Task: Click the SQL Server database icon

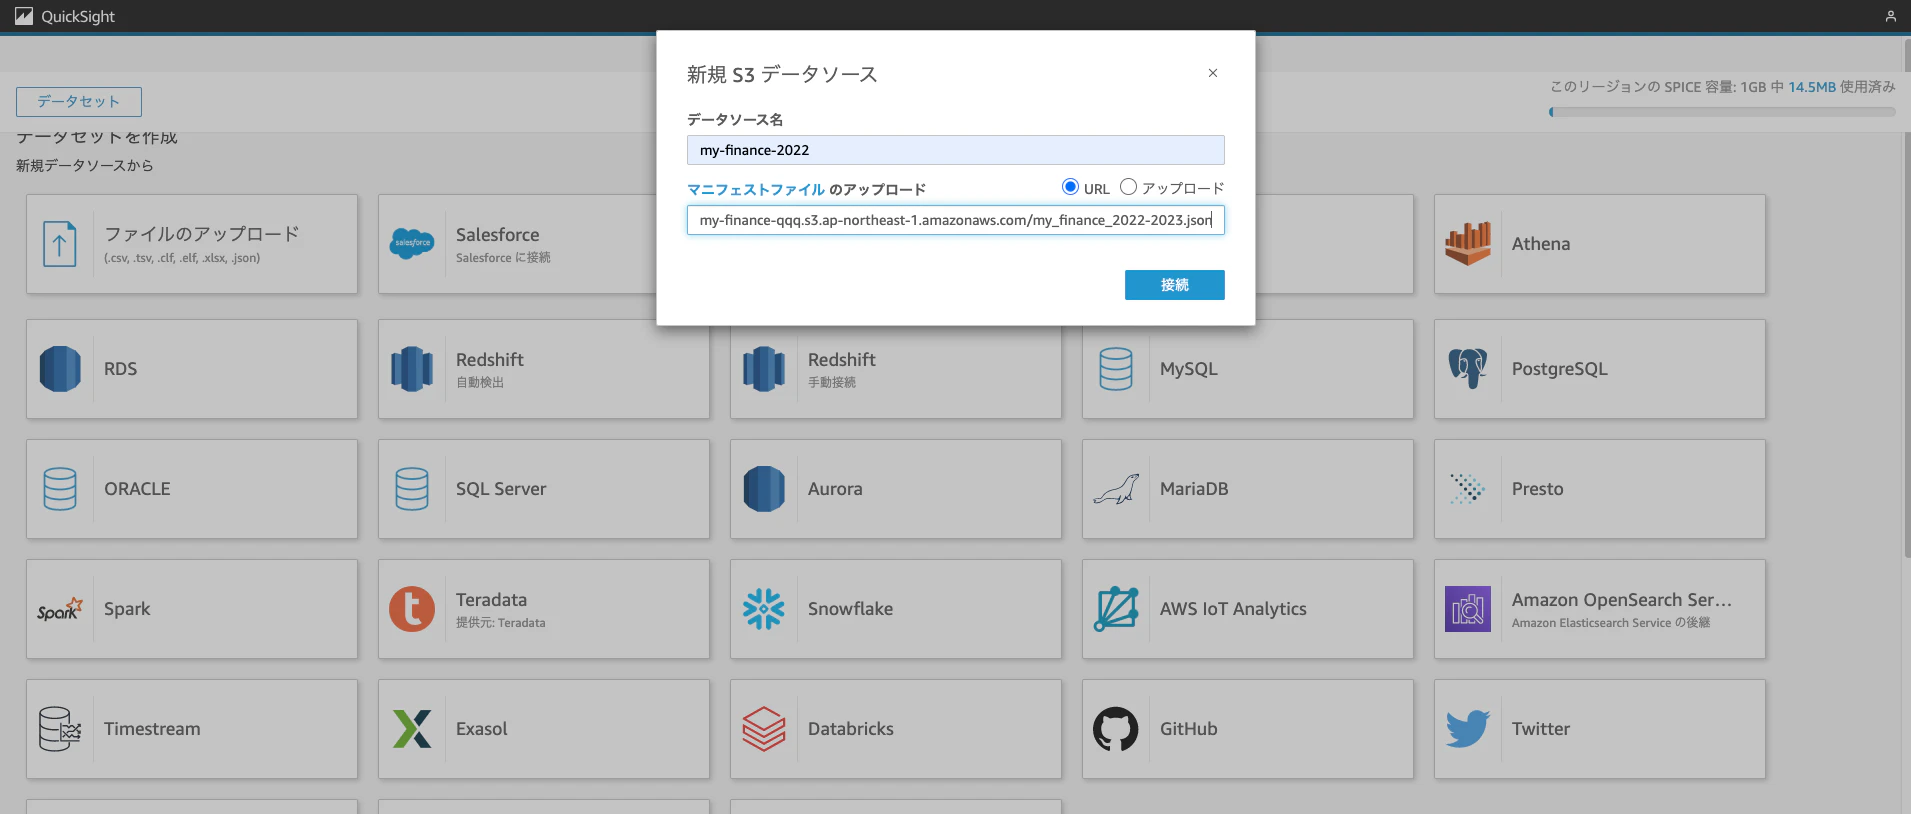Action: 412,489
